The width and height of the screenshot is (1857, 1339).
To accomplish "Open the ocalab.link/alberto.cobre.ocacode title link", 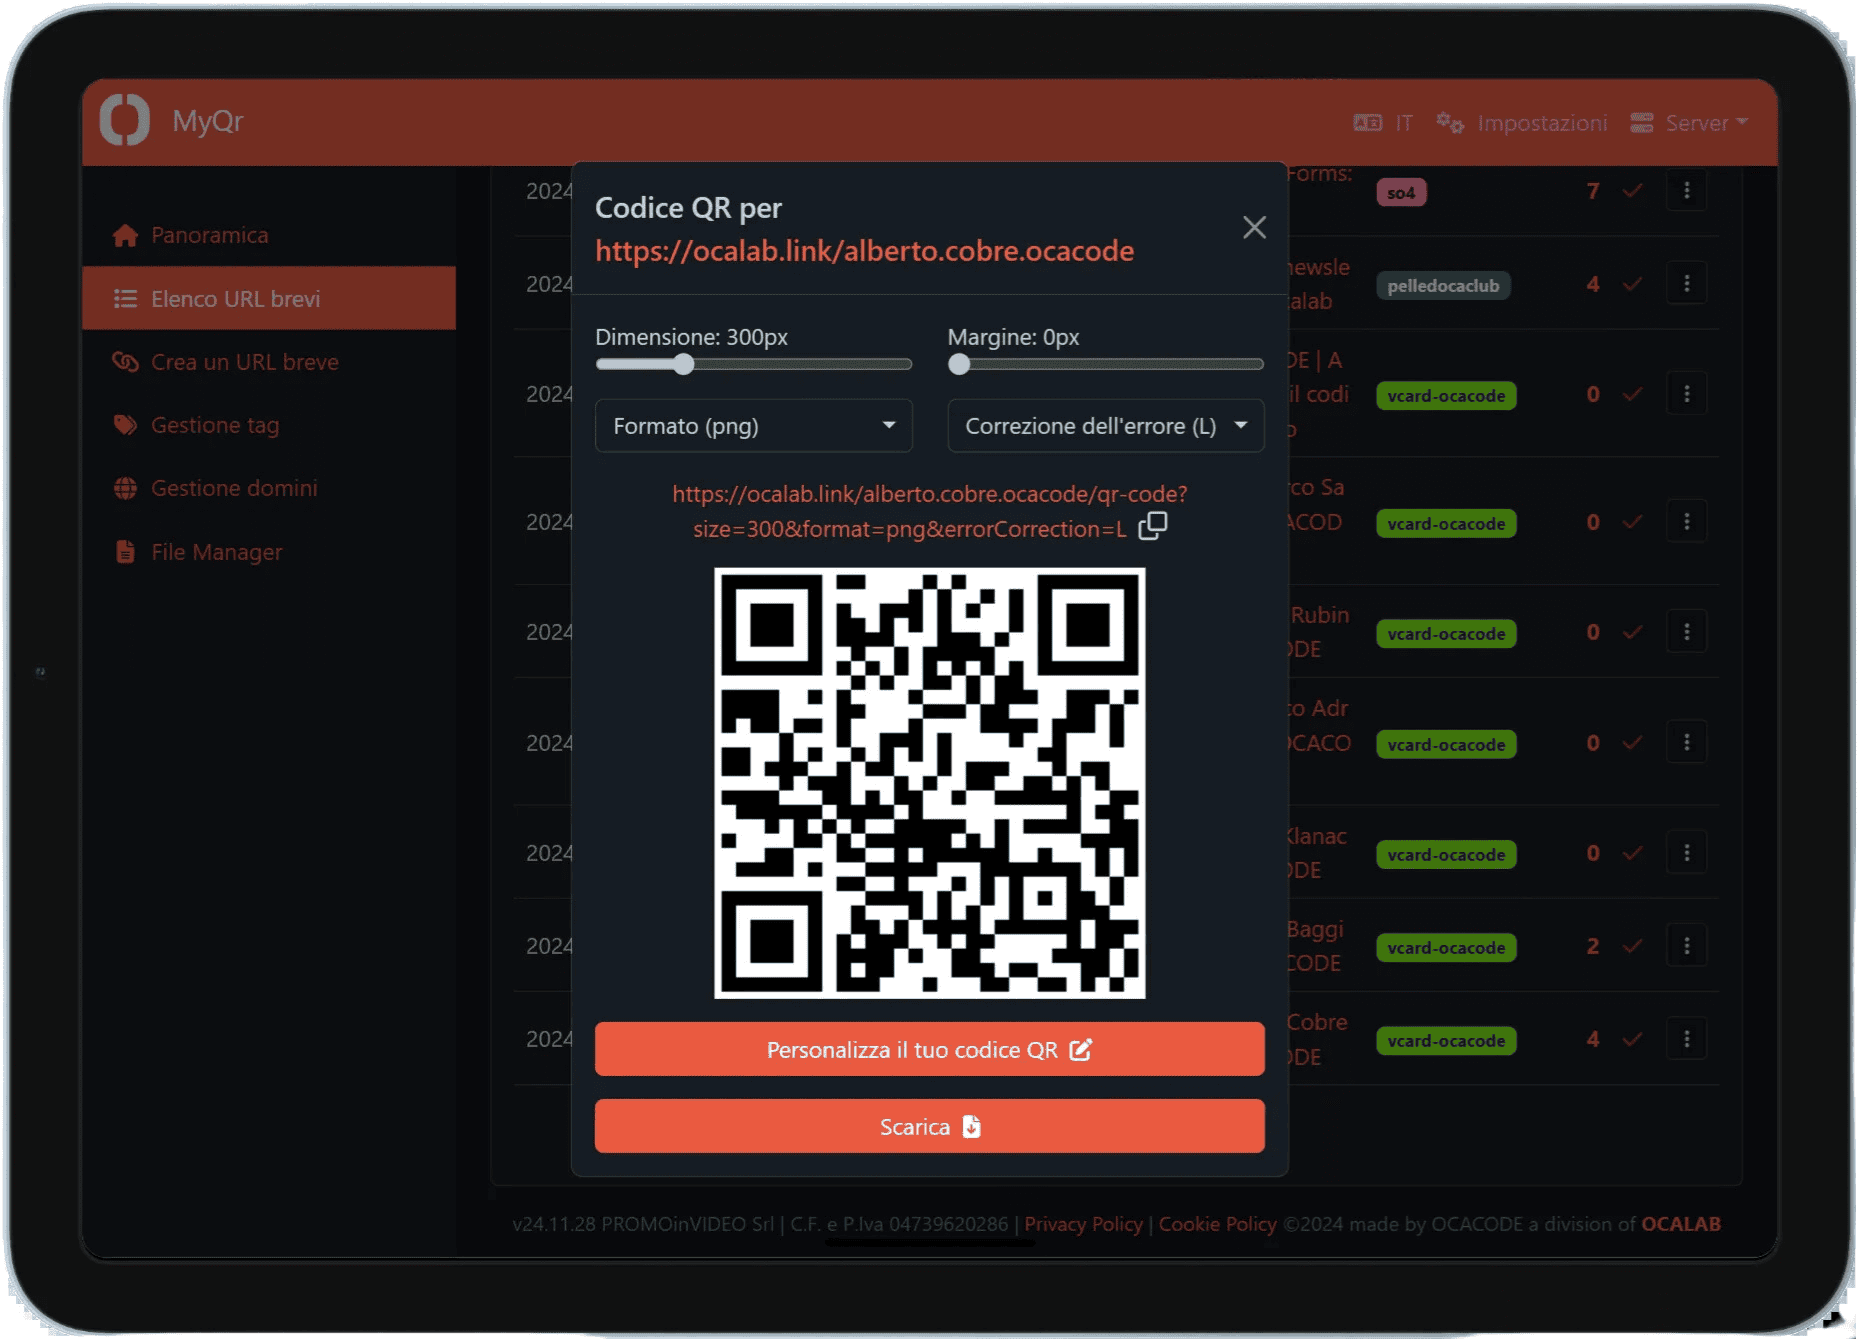I will [x=864, y=251].
